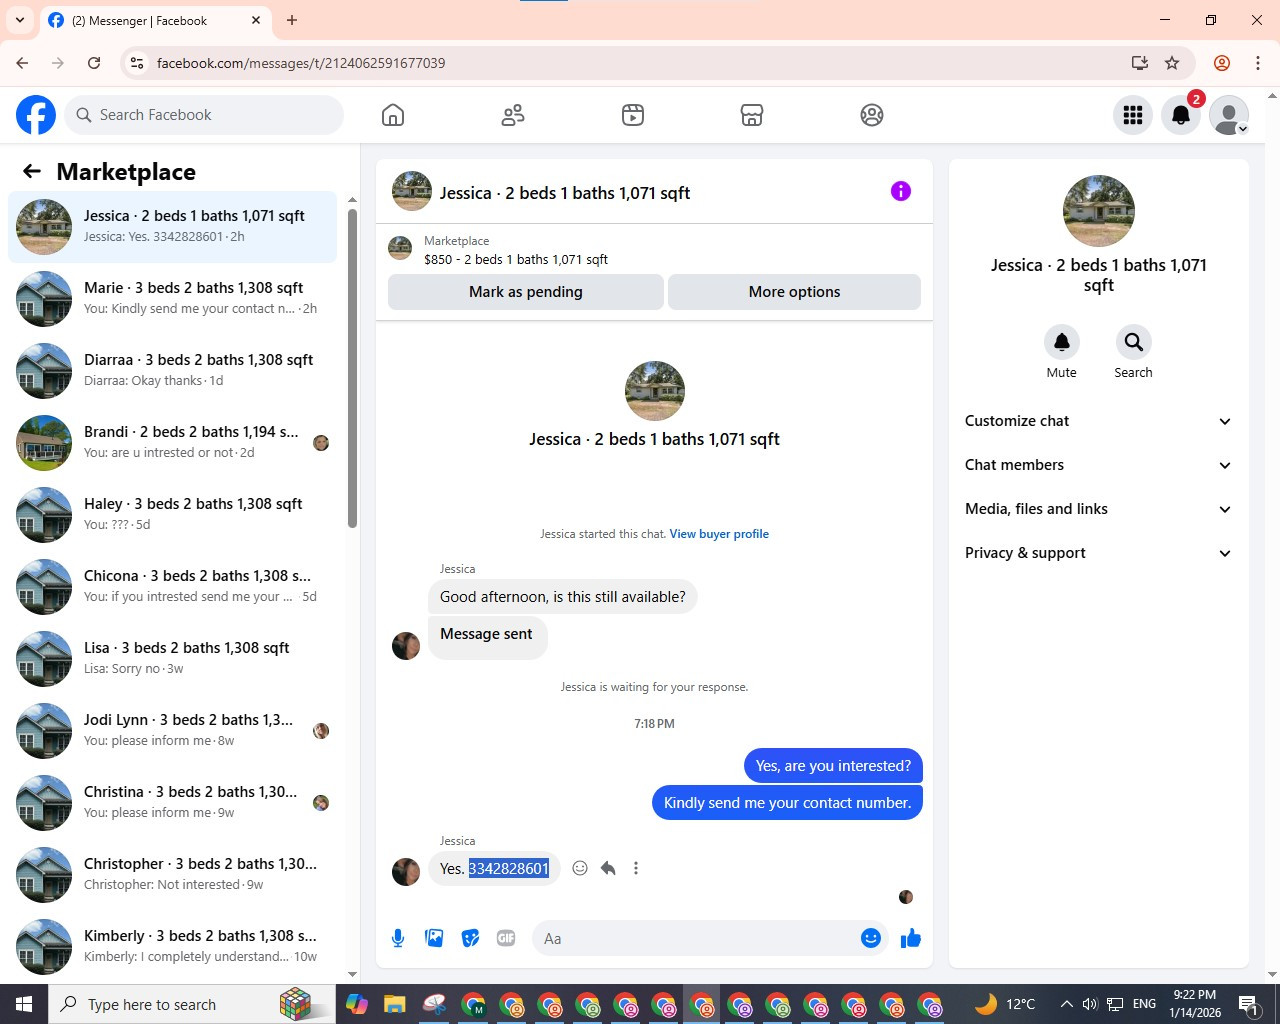
Task: Open the Diarraa conversation
Action: coord(172,371)
